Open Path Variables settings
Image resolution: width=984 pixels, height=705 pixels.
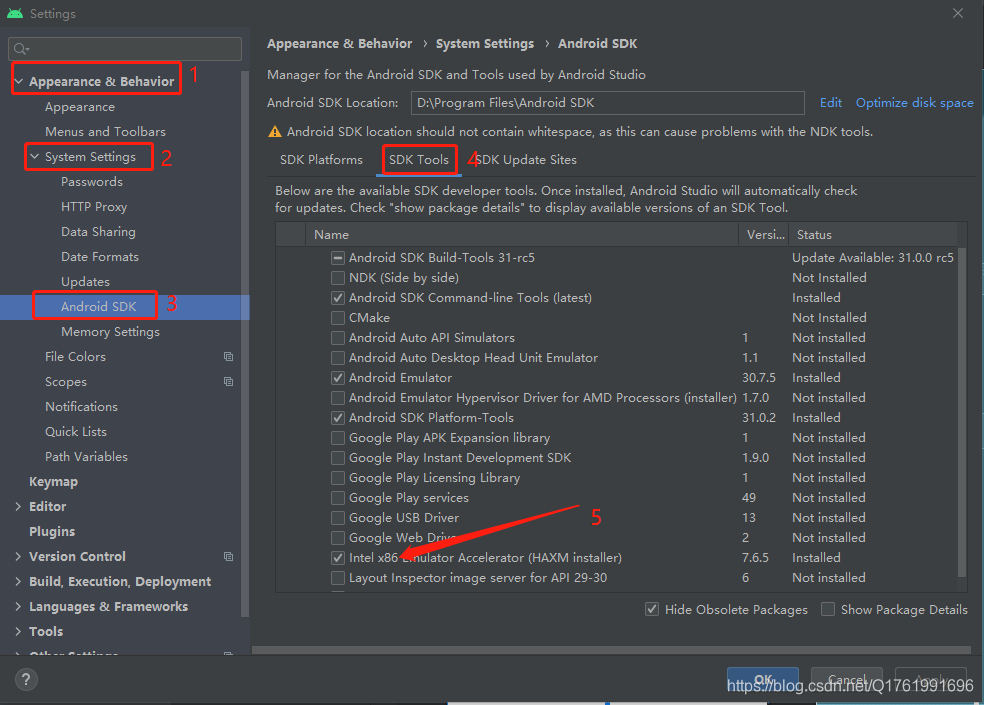pyautogui.click(x=87, y=457)
